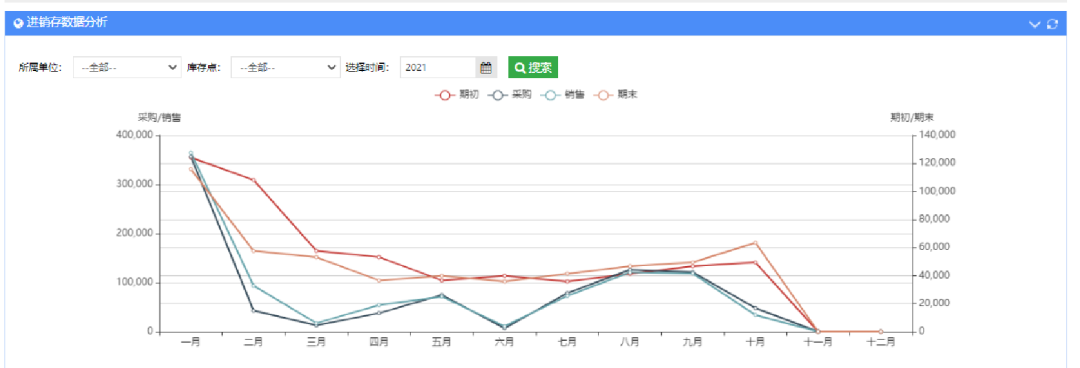This screenshot has height=368, width=1080.
Task: Click the green 搜索 button
Action: [533, 68]
